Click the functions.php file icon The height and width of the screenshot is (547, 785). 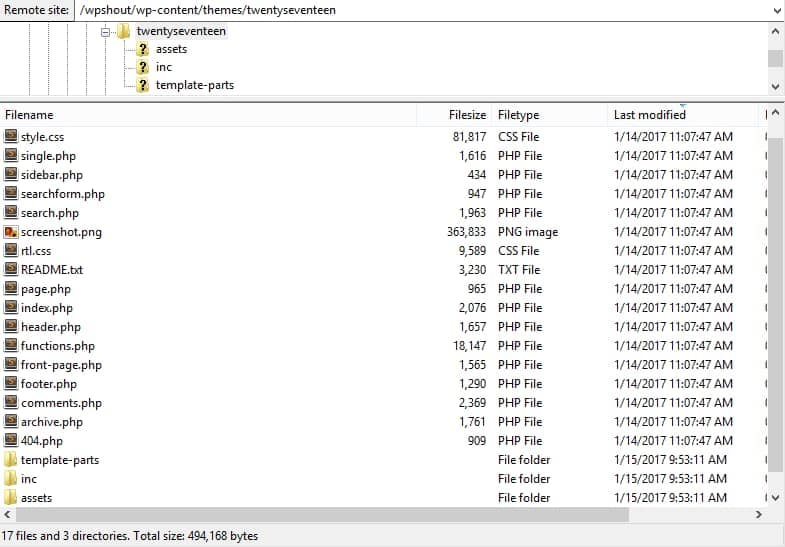tap(11, 346)
